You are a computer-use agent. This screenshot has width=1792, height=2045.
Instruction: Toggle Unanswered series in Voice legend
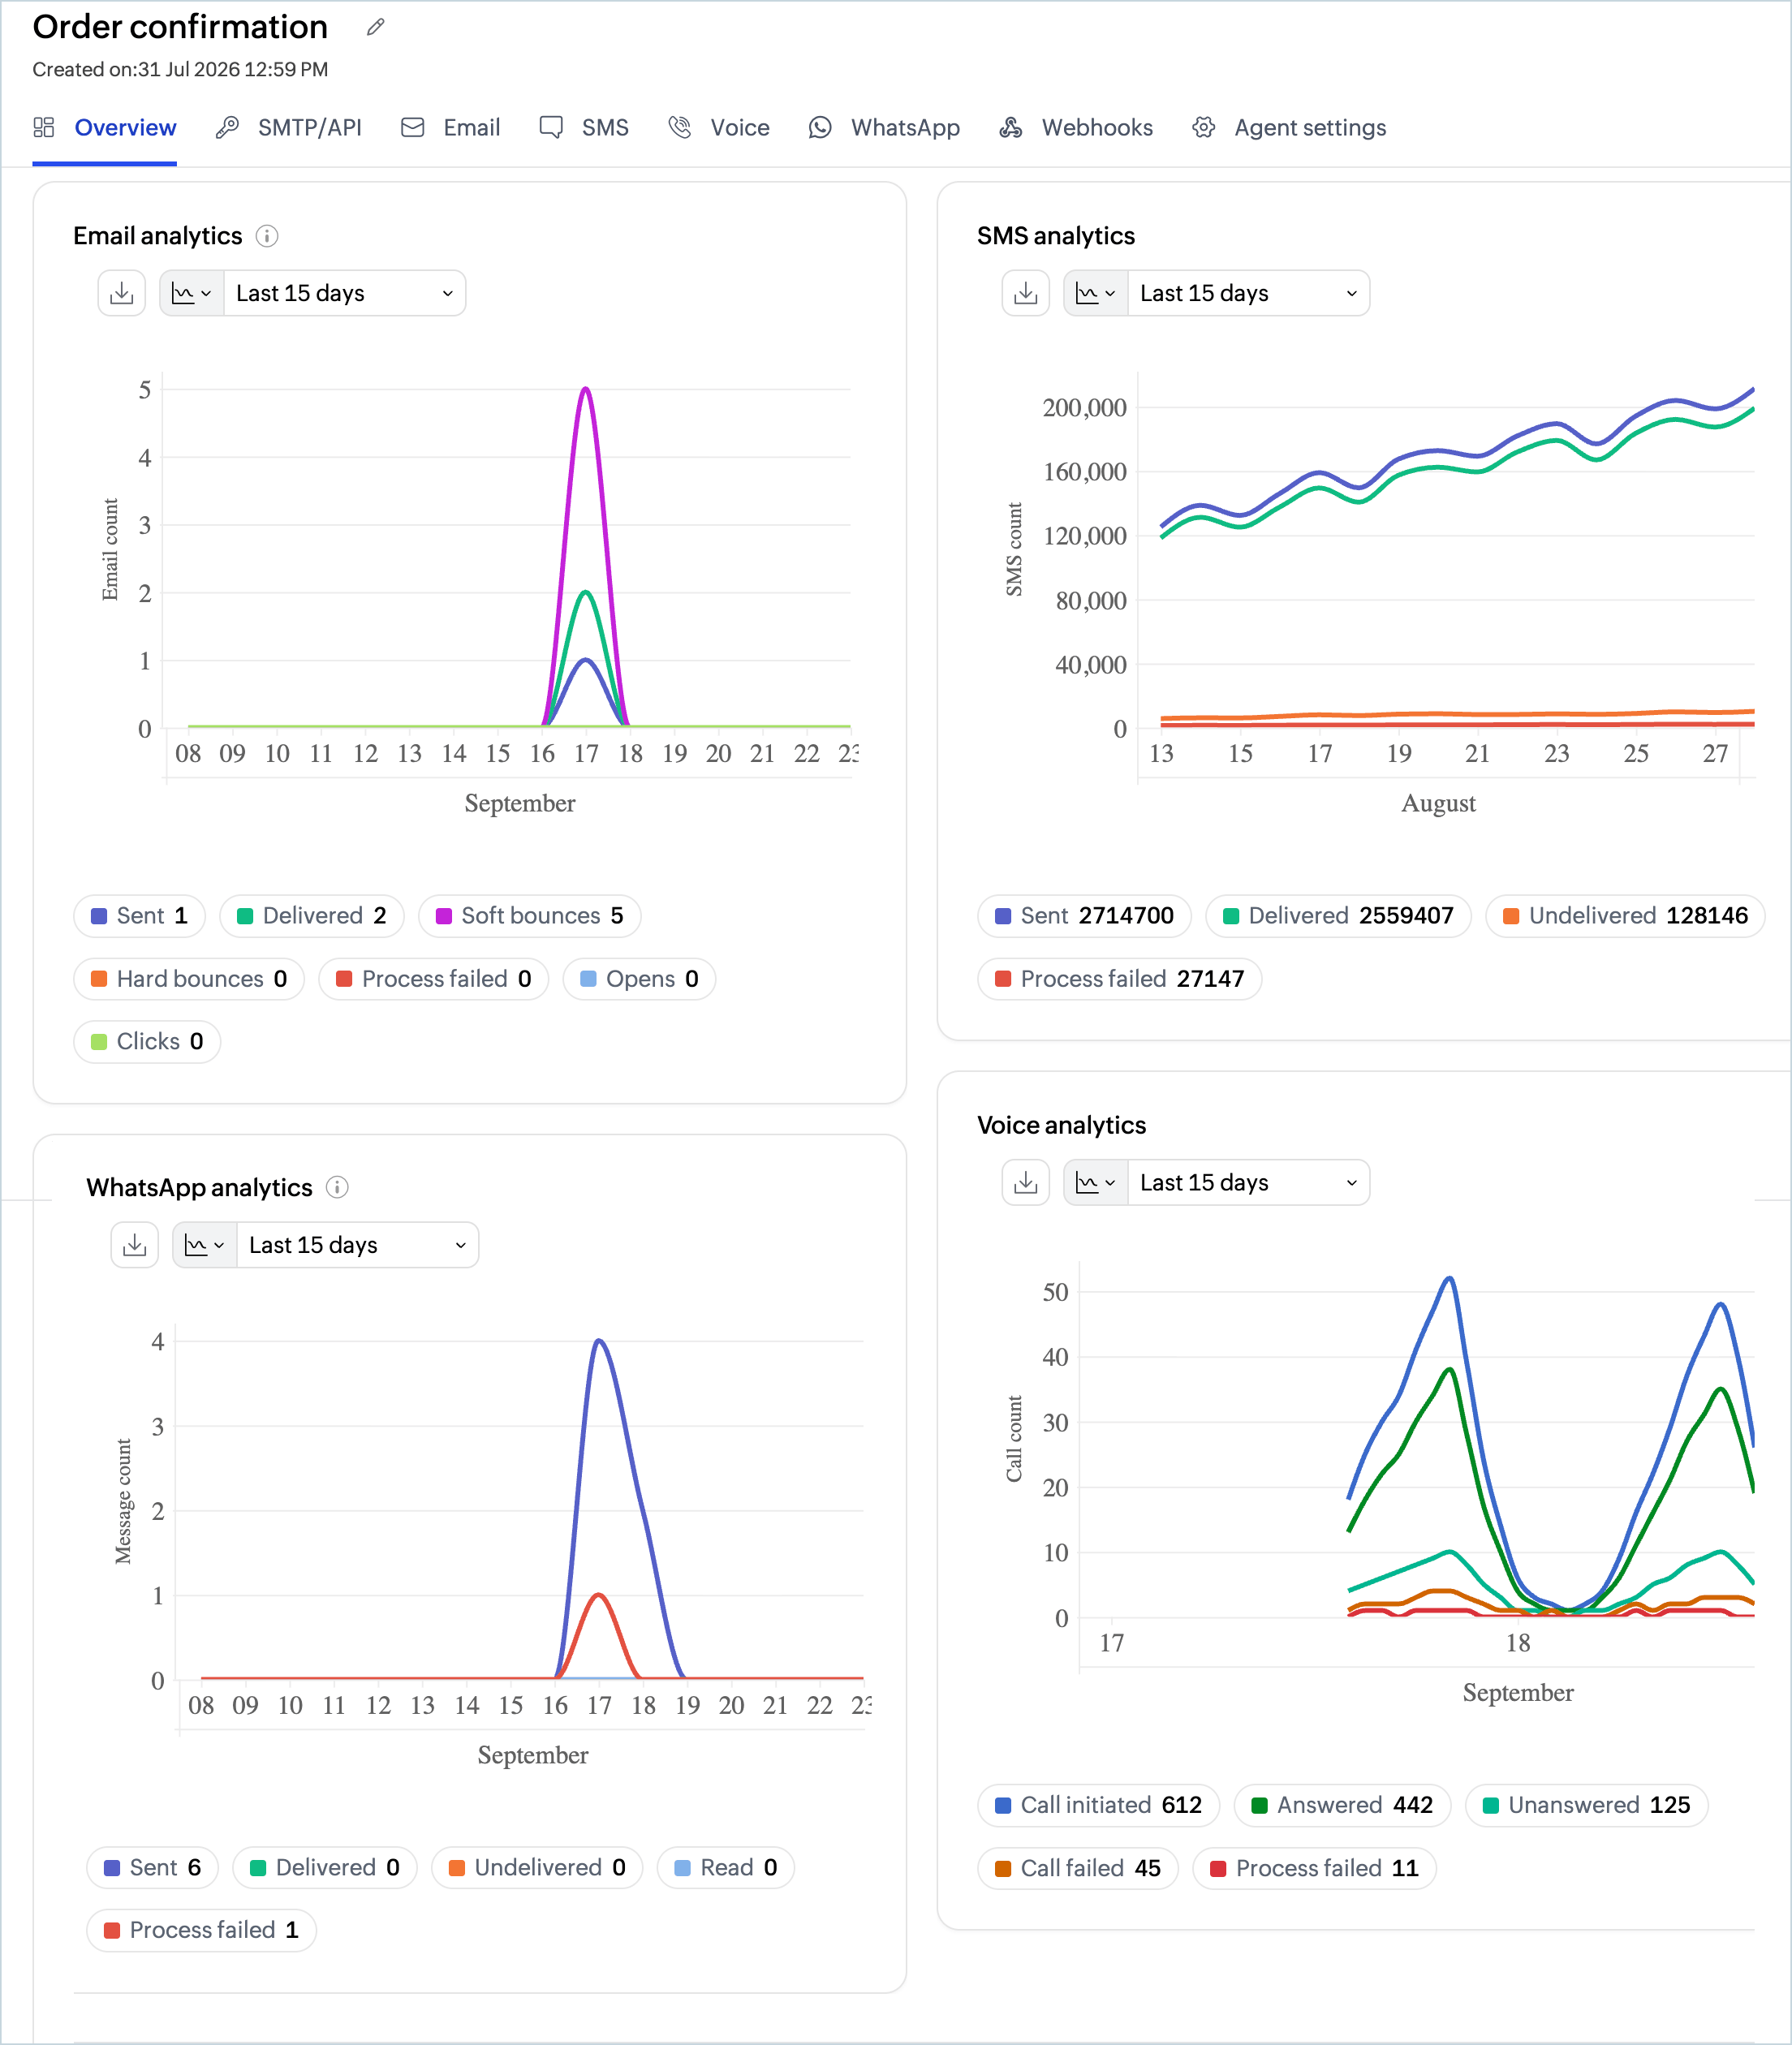1586,1805
